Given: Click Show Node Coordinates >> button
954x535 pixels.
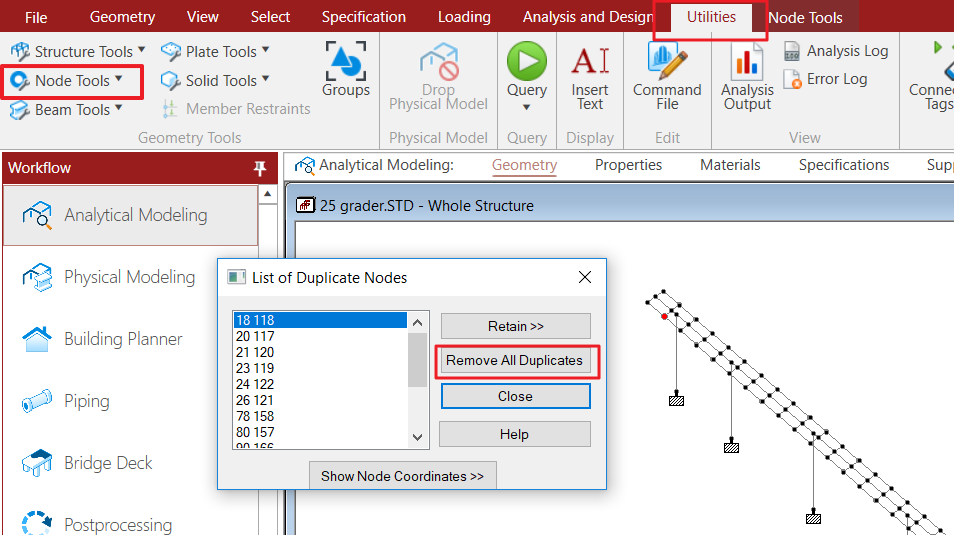Looking at the screenshot, I should point(403,476).
